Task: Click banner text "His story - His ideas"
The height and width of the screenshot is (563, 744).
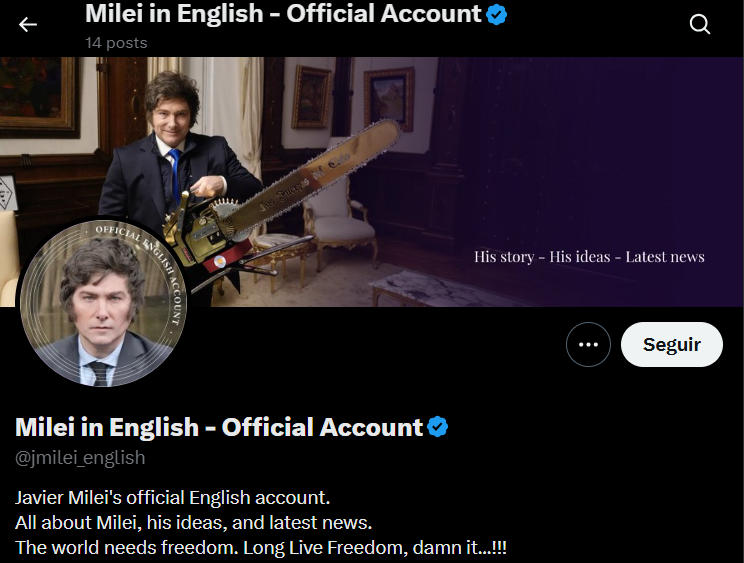Action: (542, 257)
